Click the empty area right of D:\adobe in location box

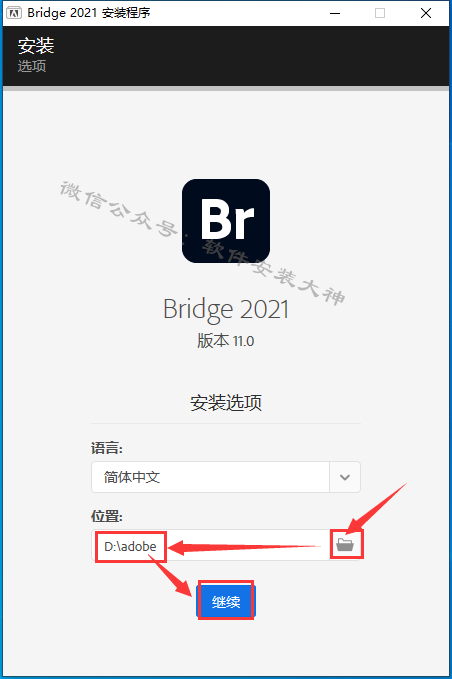(247, 545)
